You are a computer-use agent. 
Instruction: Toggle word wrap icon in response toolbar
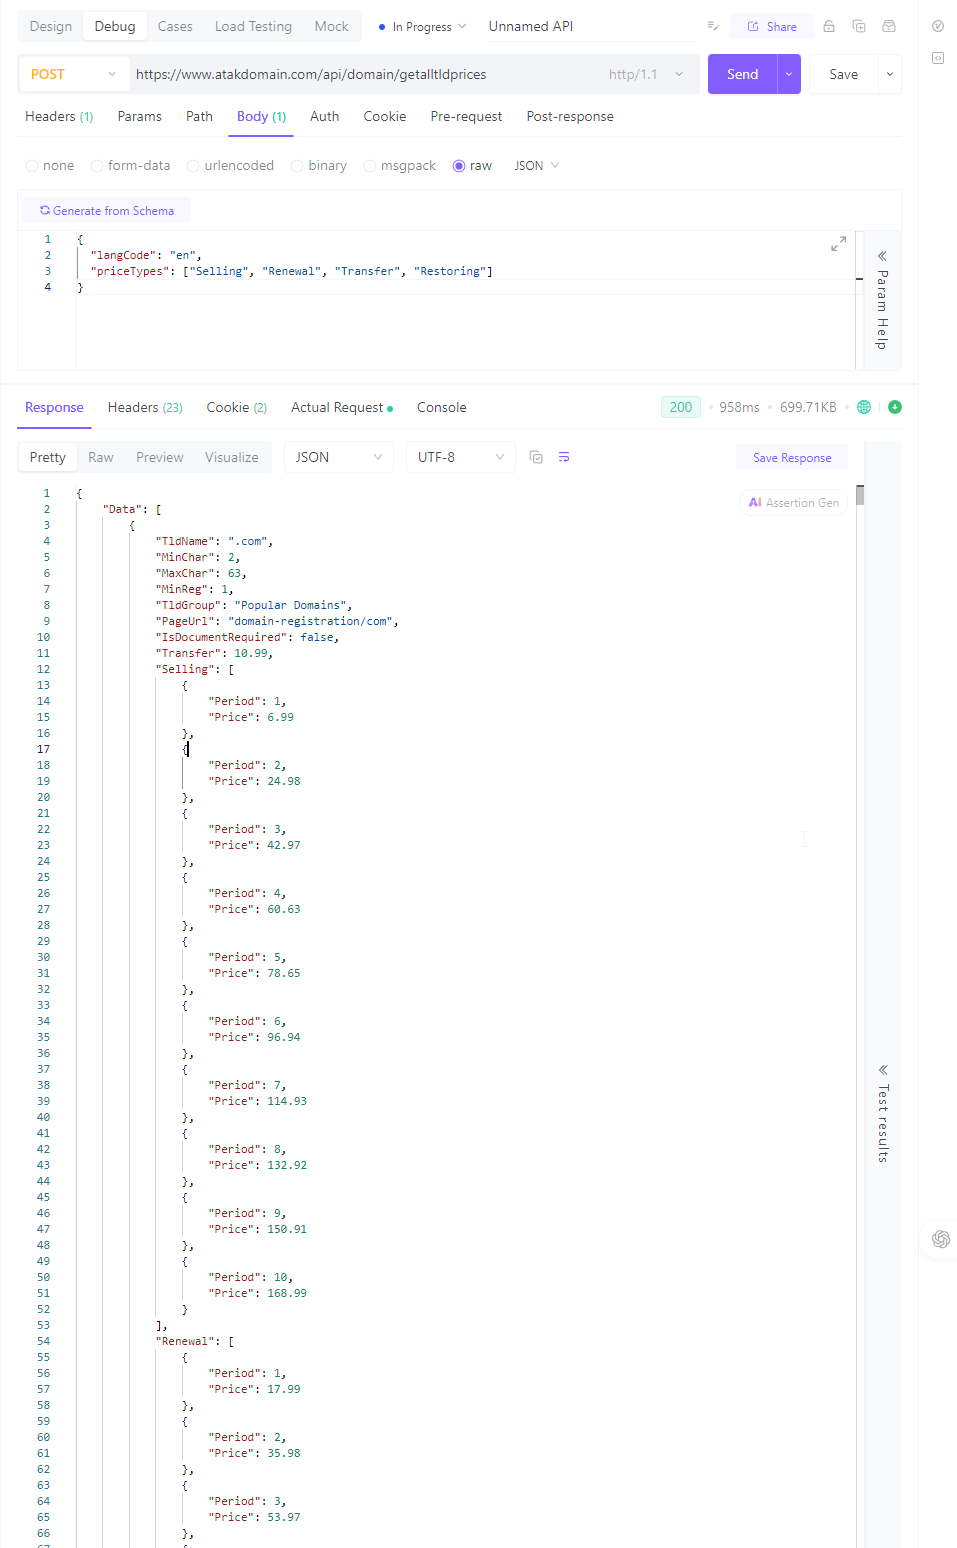pos(564,457)
